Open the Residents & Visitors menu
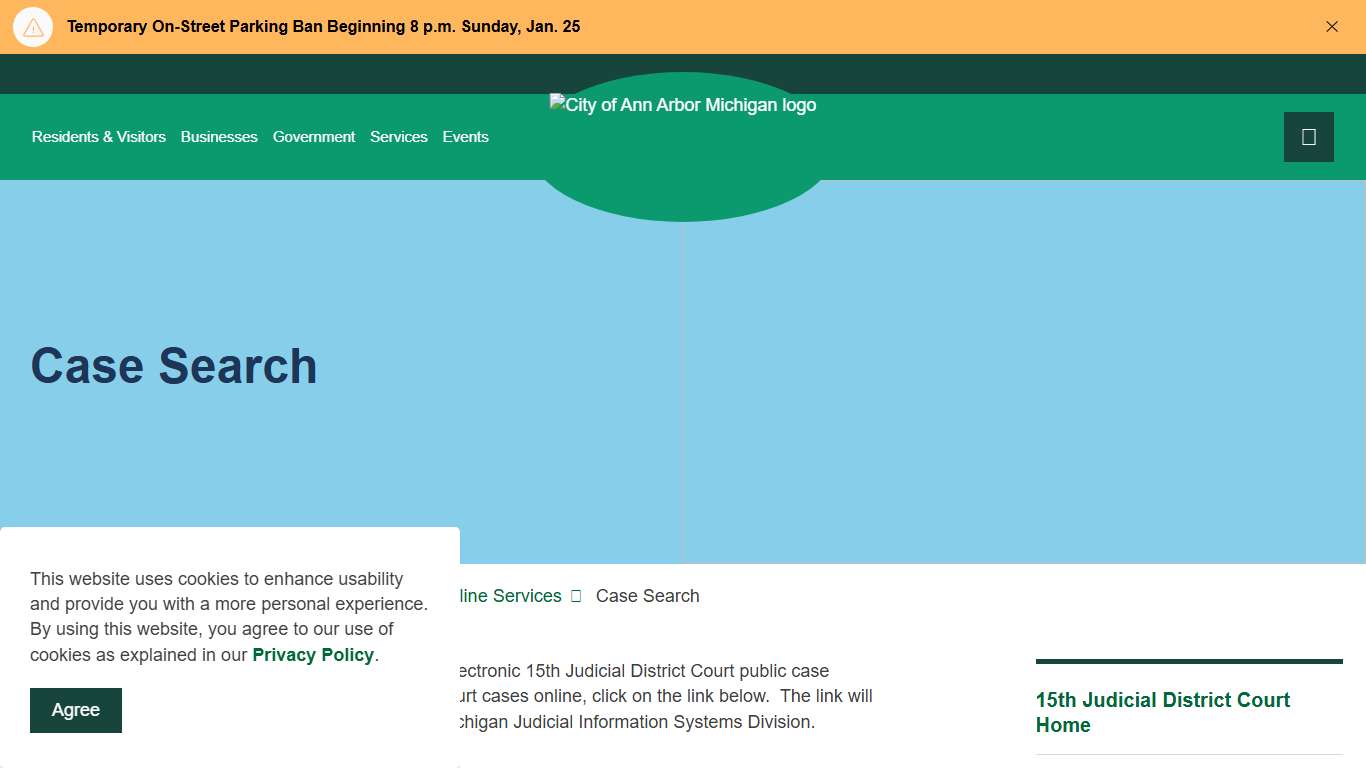1366x768 pixels. point(99,137)
